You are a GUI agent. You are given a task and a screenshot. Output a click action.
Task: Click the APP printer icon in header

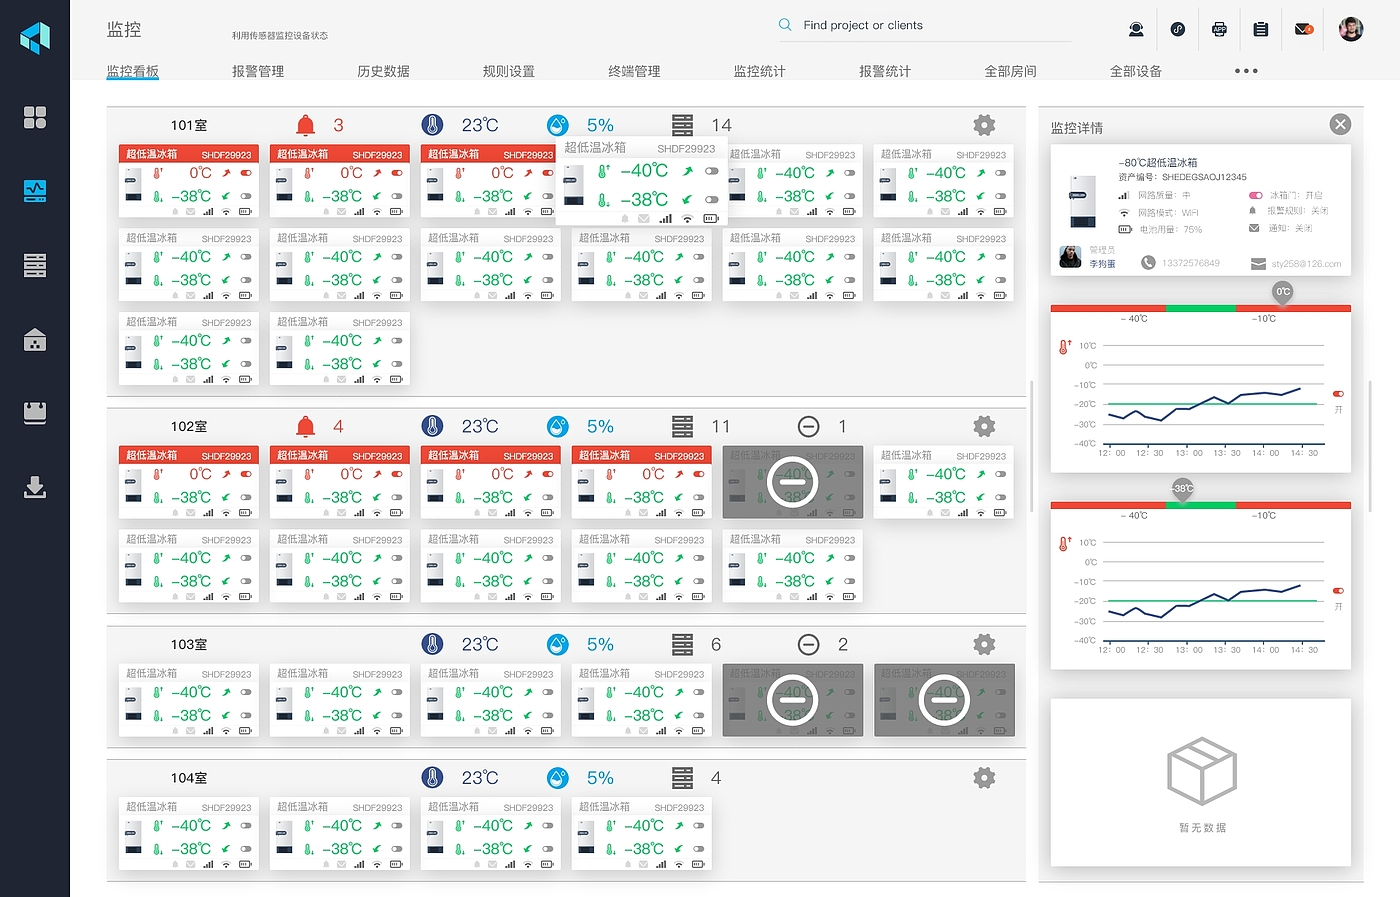pos(1219,29)
